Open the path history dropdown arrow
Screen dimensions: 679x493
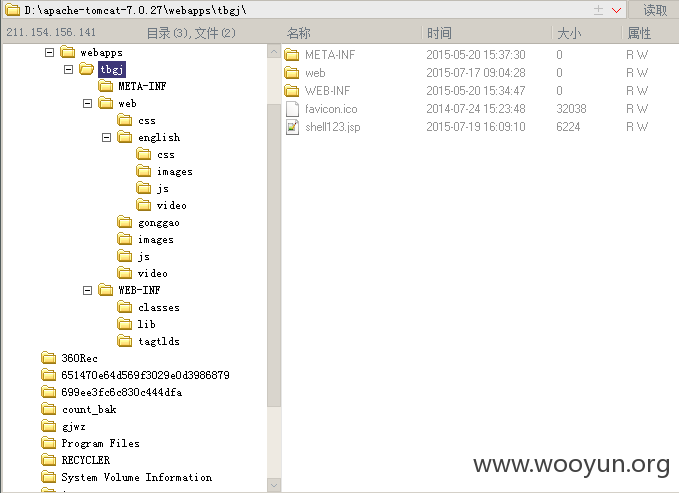point(617,10)
